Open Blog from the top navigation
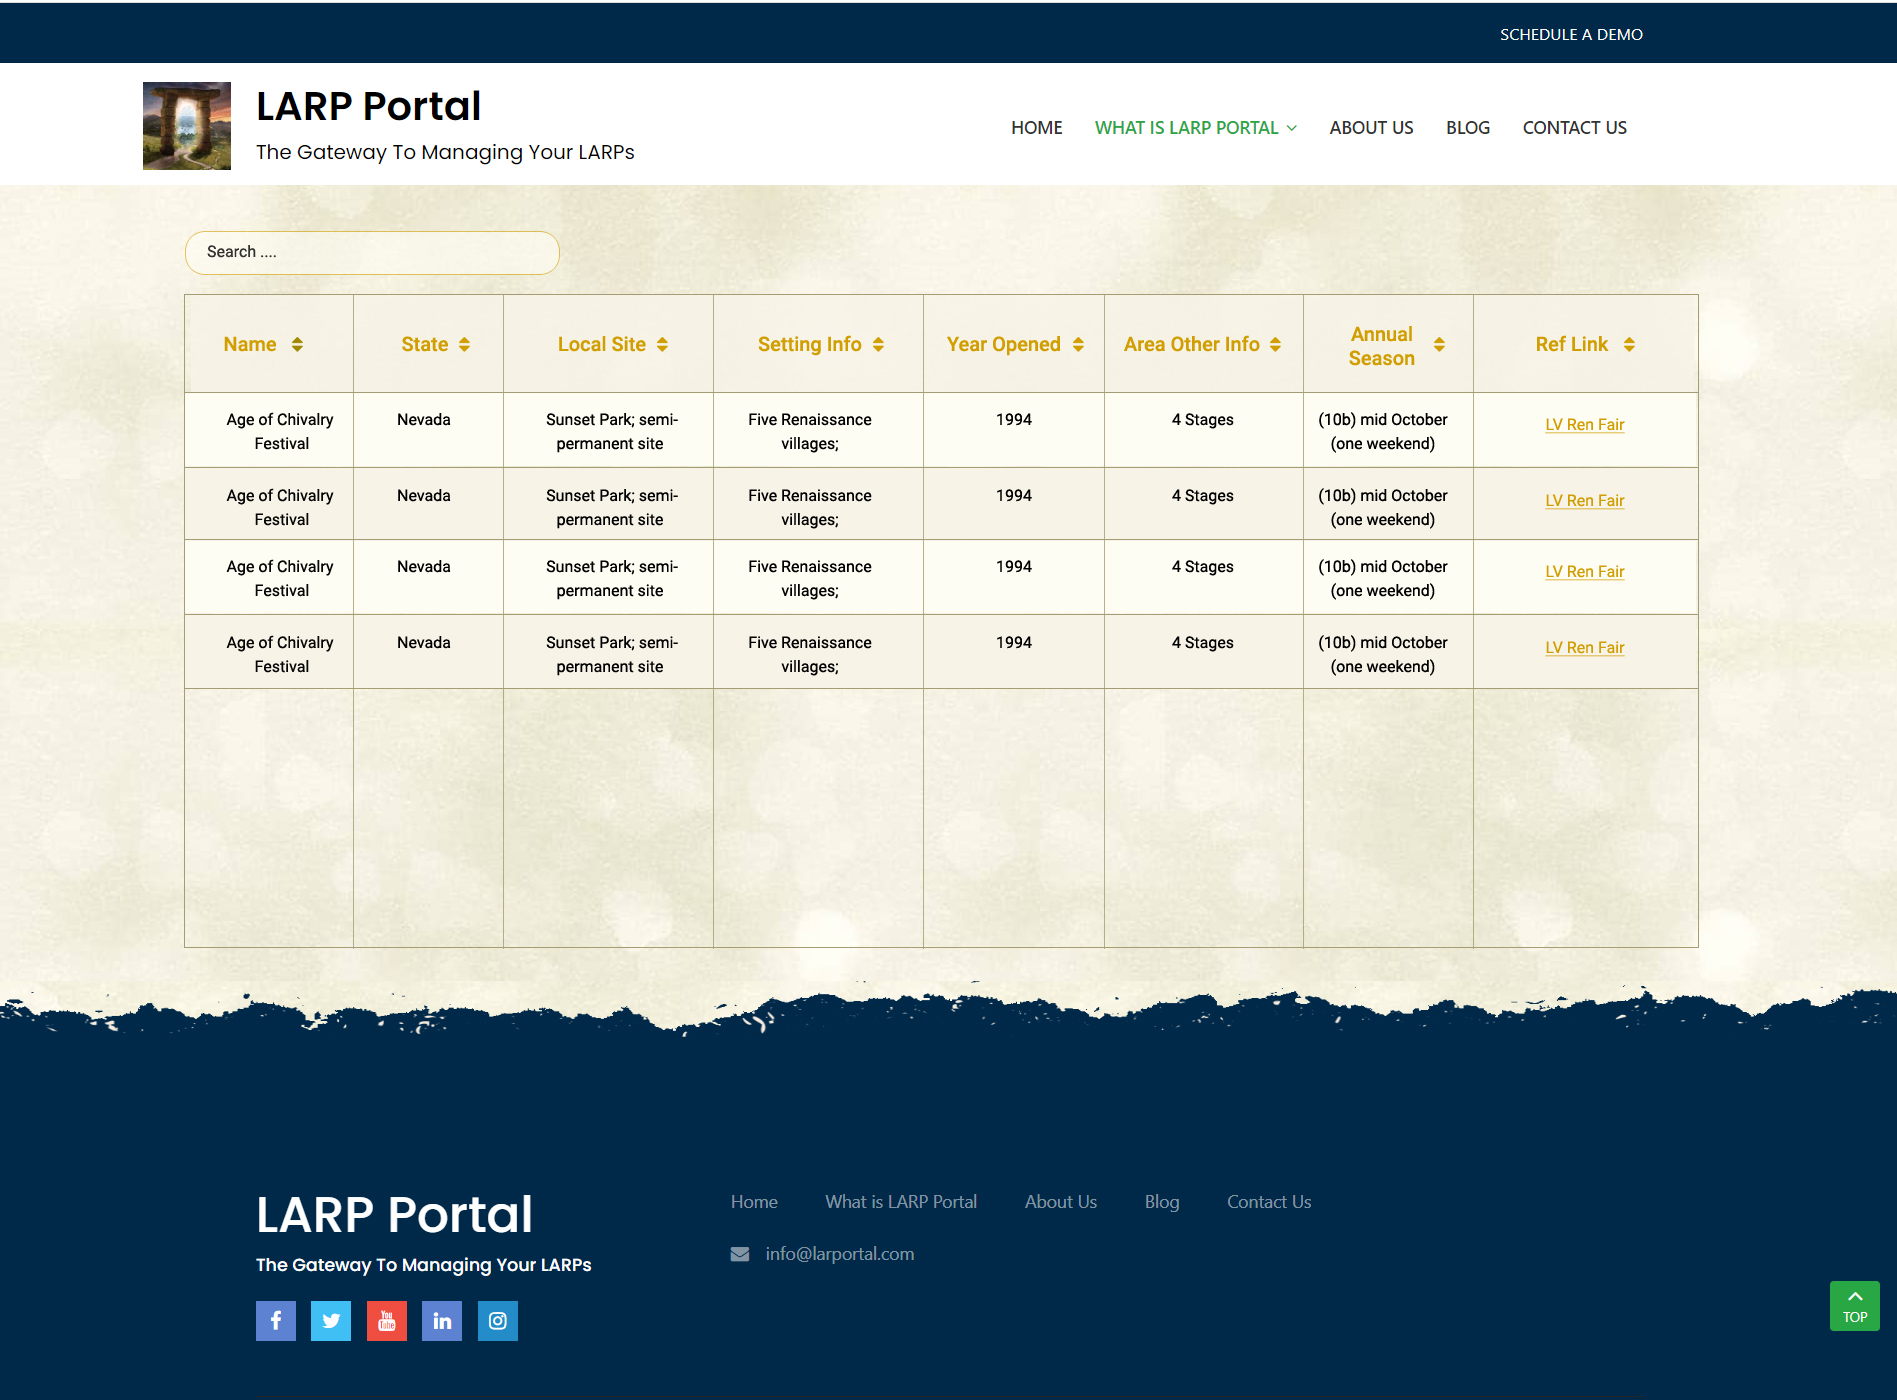The image size is (1897, 1400). [1468, 128]
